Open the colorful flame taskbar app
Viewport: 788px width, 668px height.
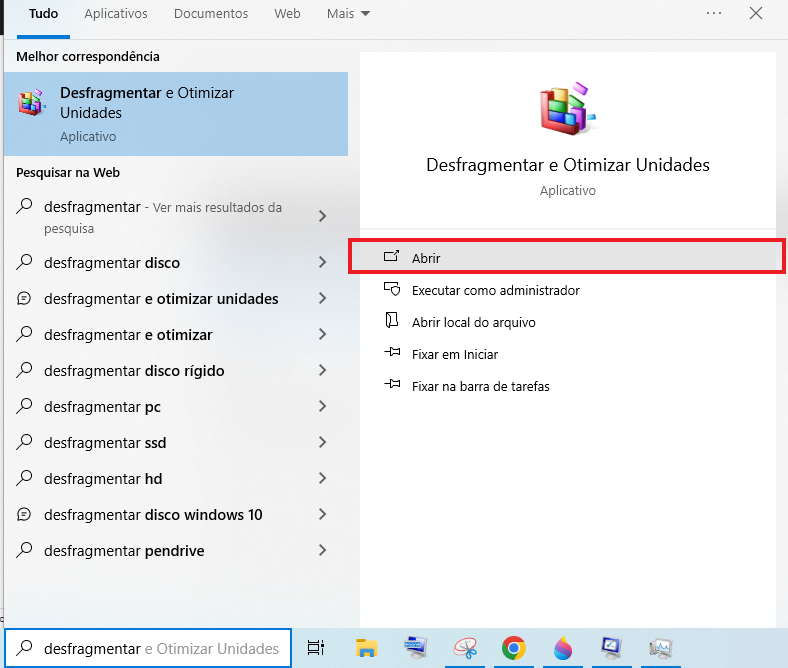[563, 648]
